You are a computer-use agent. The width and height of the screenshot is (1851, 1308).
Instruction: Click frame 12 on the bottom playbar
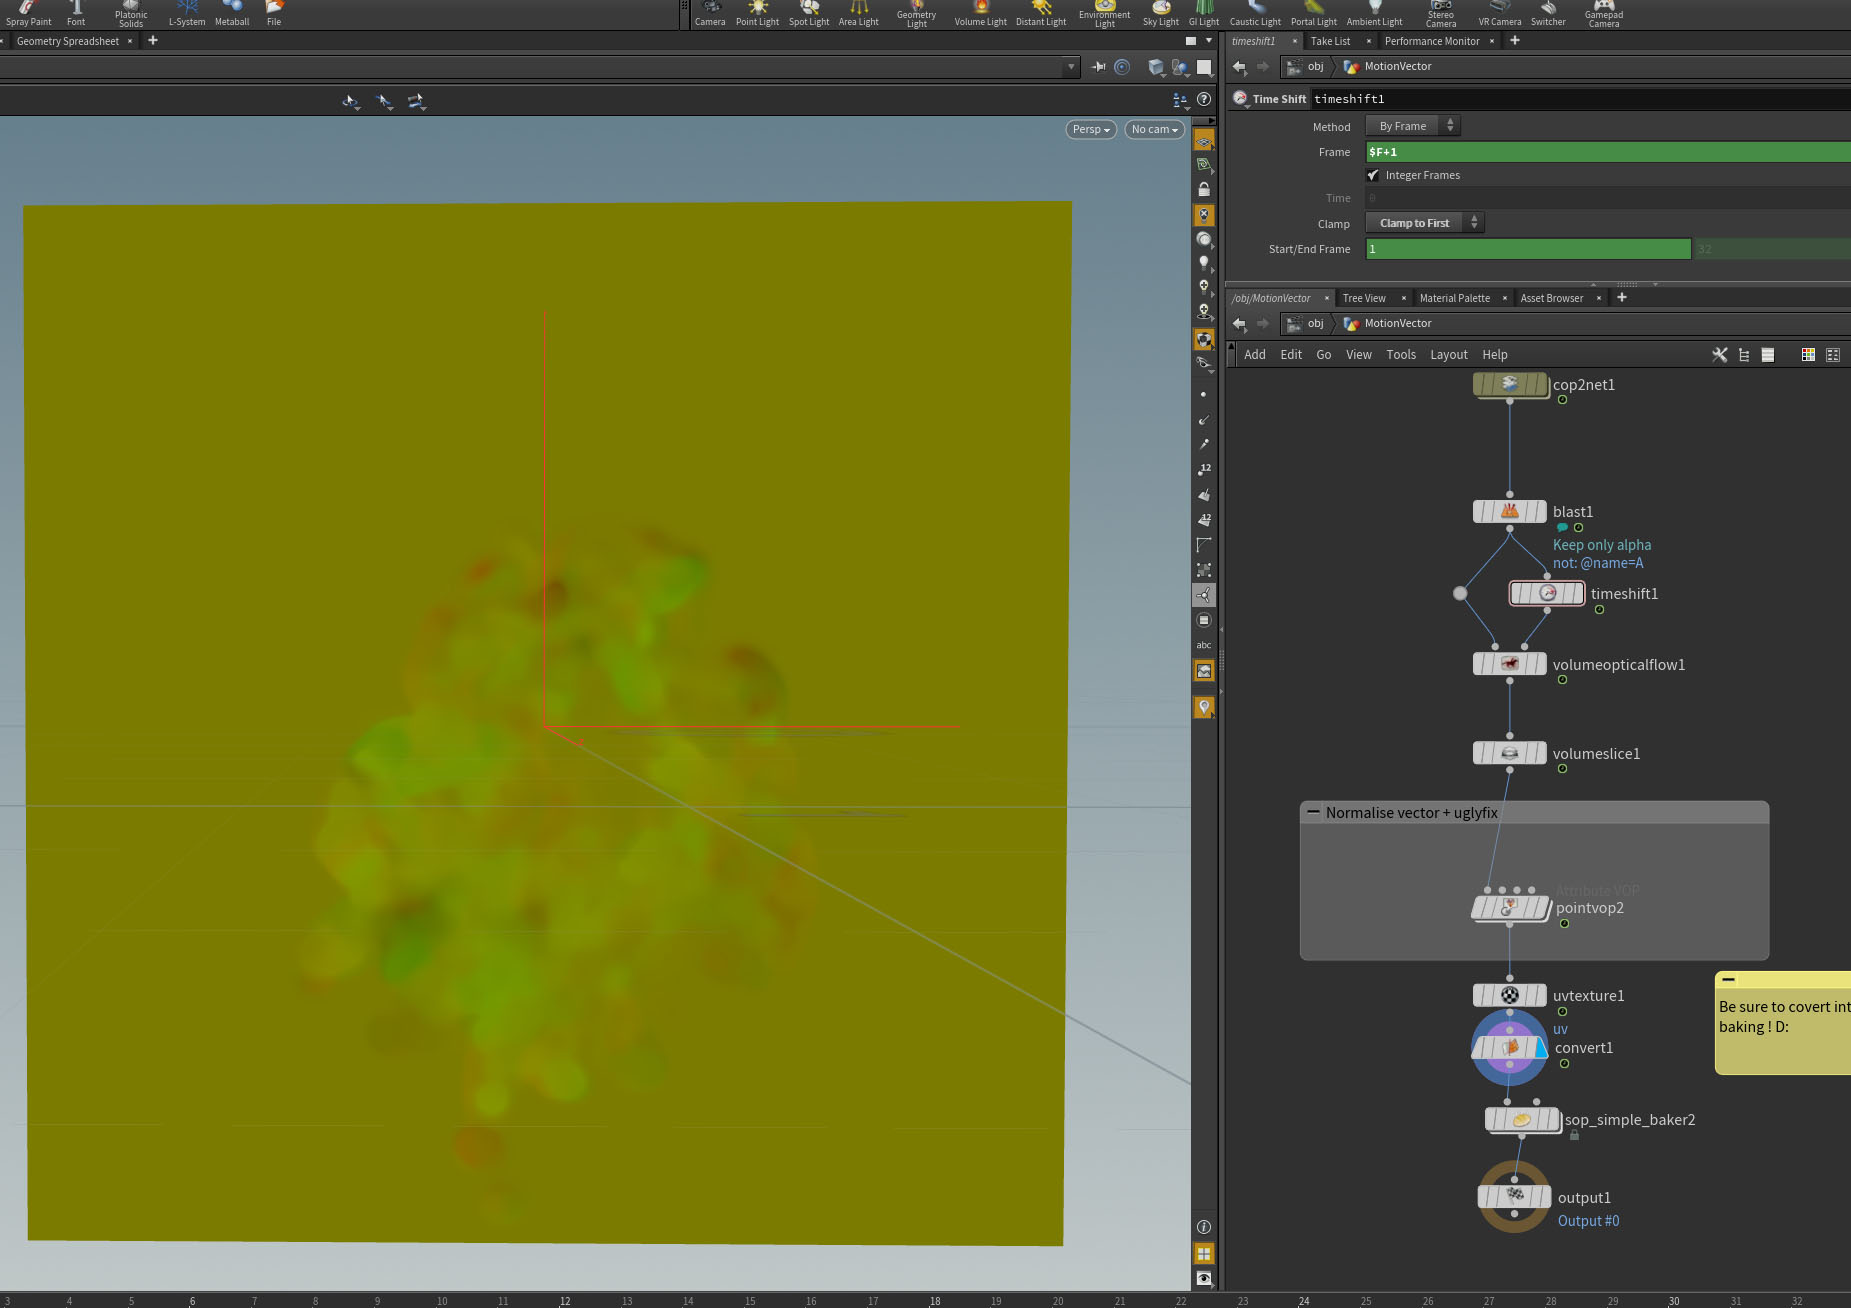[564, 1301]
